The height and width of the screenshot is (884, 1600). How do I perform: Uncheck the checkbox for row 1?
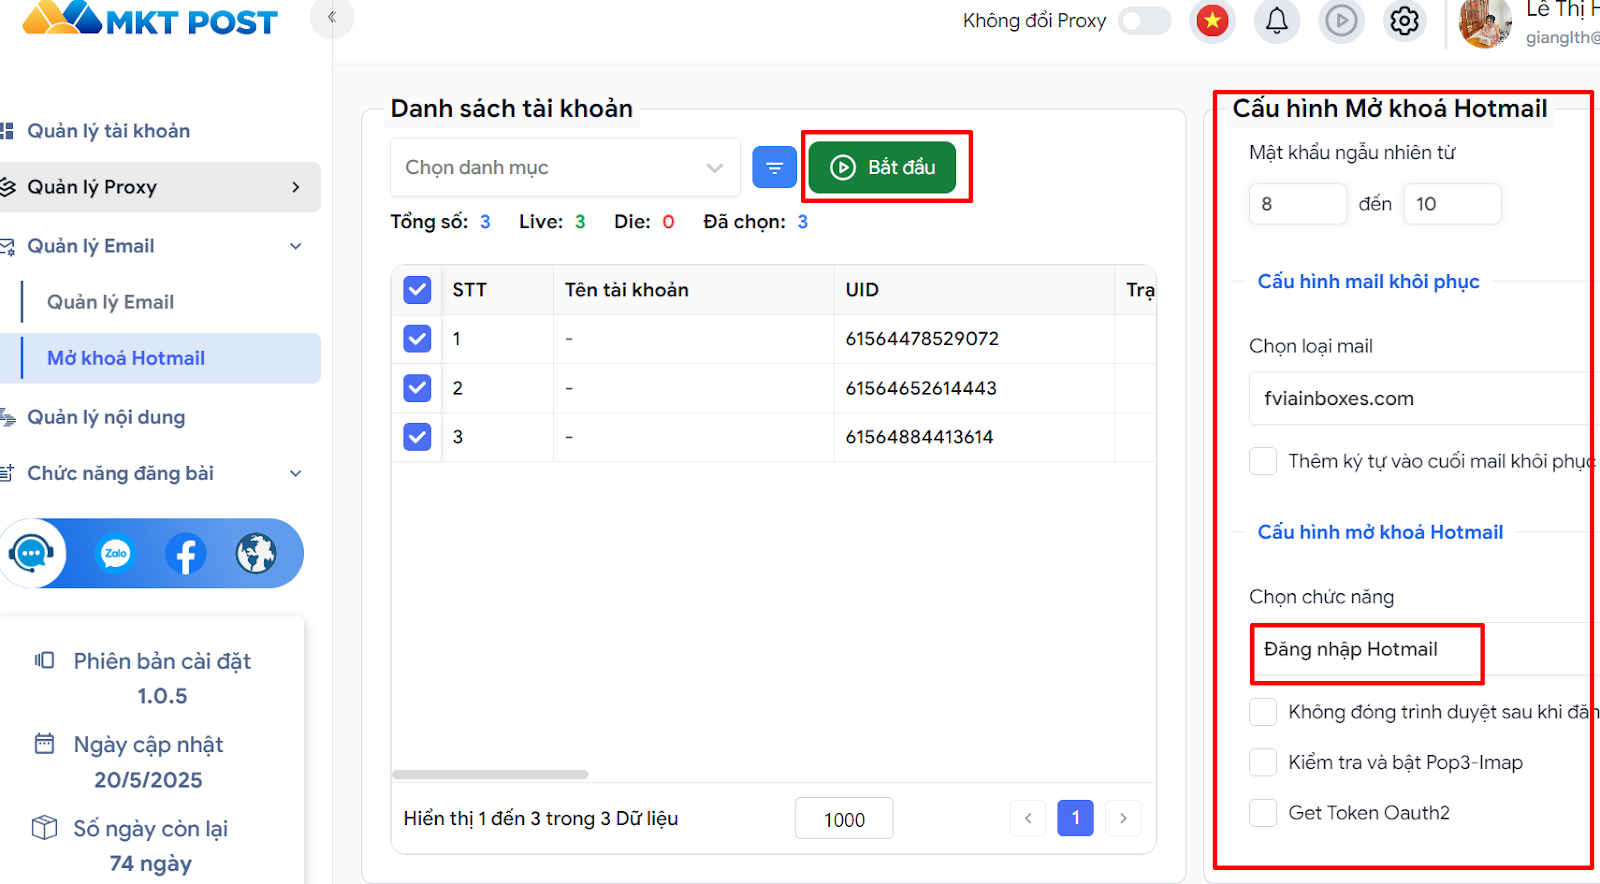(x=417, y=339)
